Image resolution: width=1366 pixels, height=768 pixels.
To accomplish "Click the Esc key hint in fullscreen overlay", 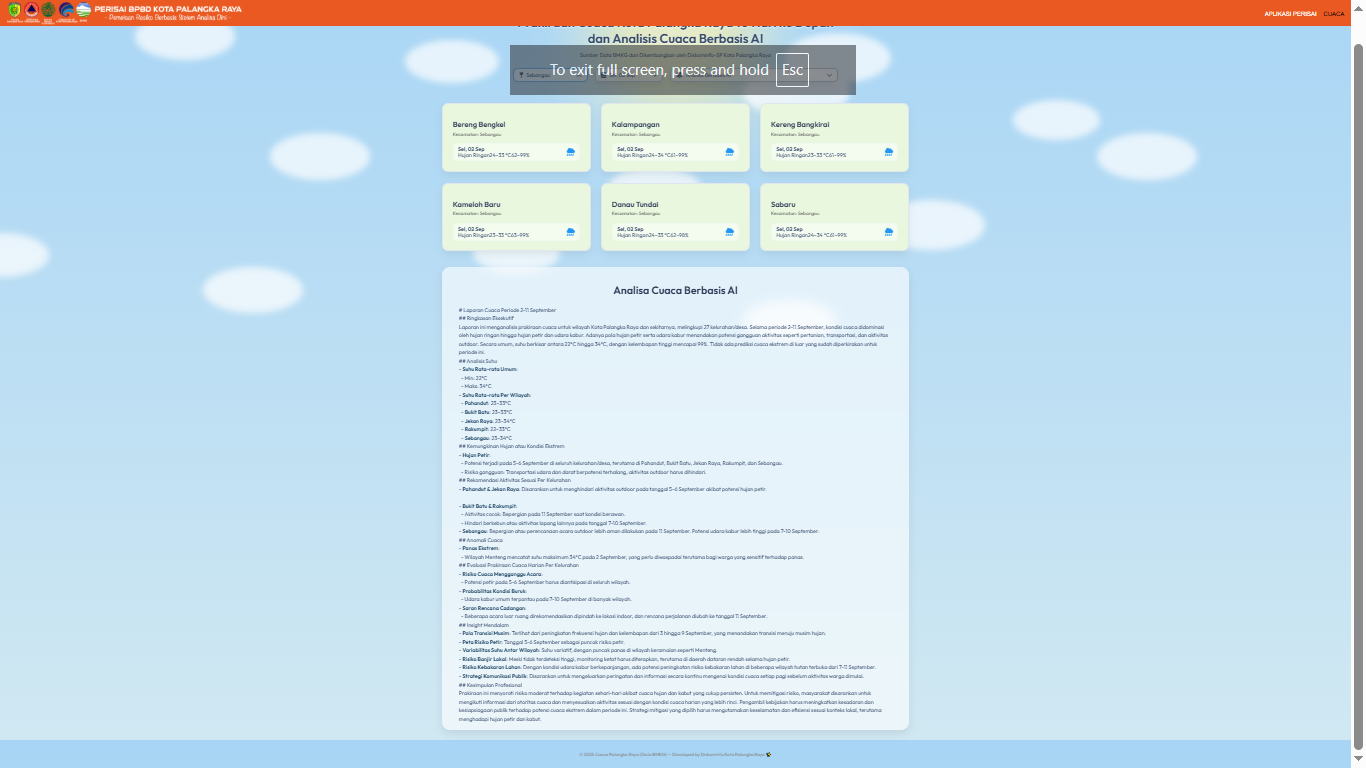I will coord(792,70).
